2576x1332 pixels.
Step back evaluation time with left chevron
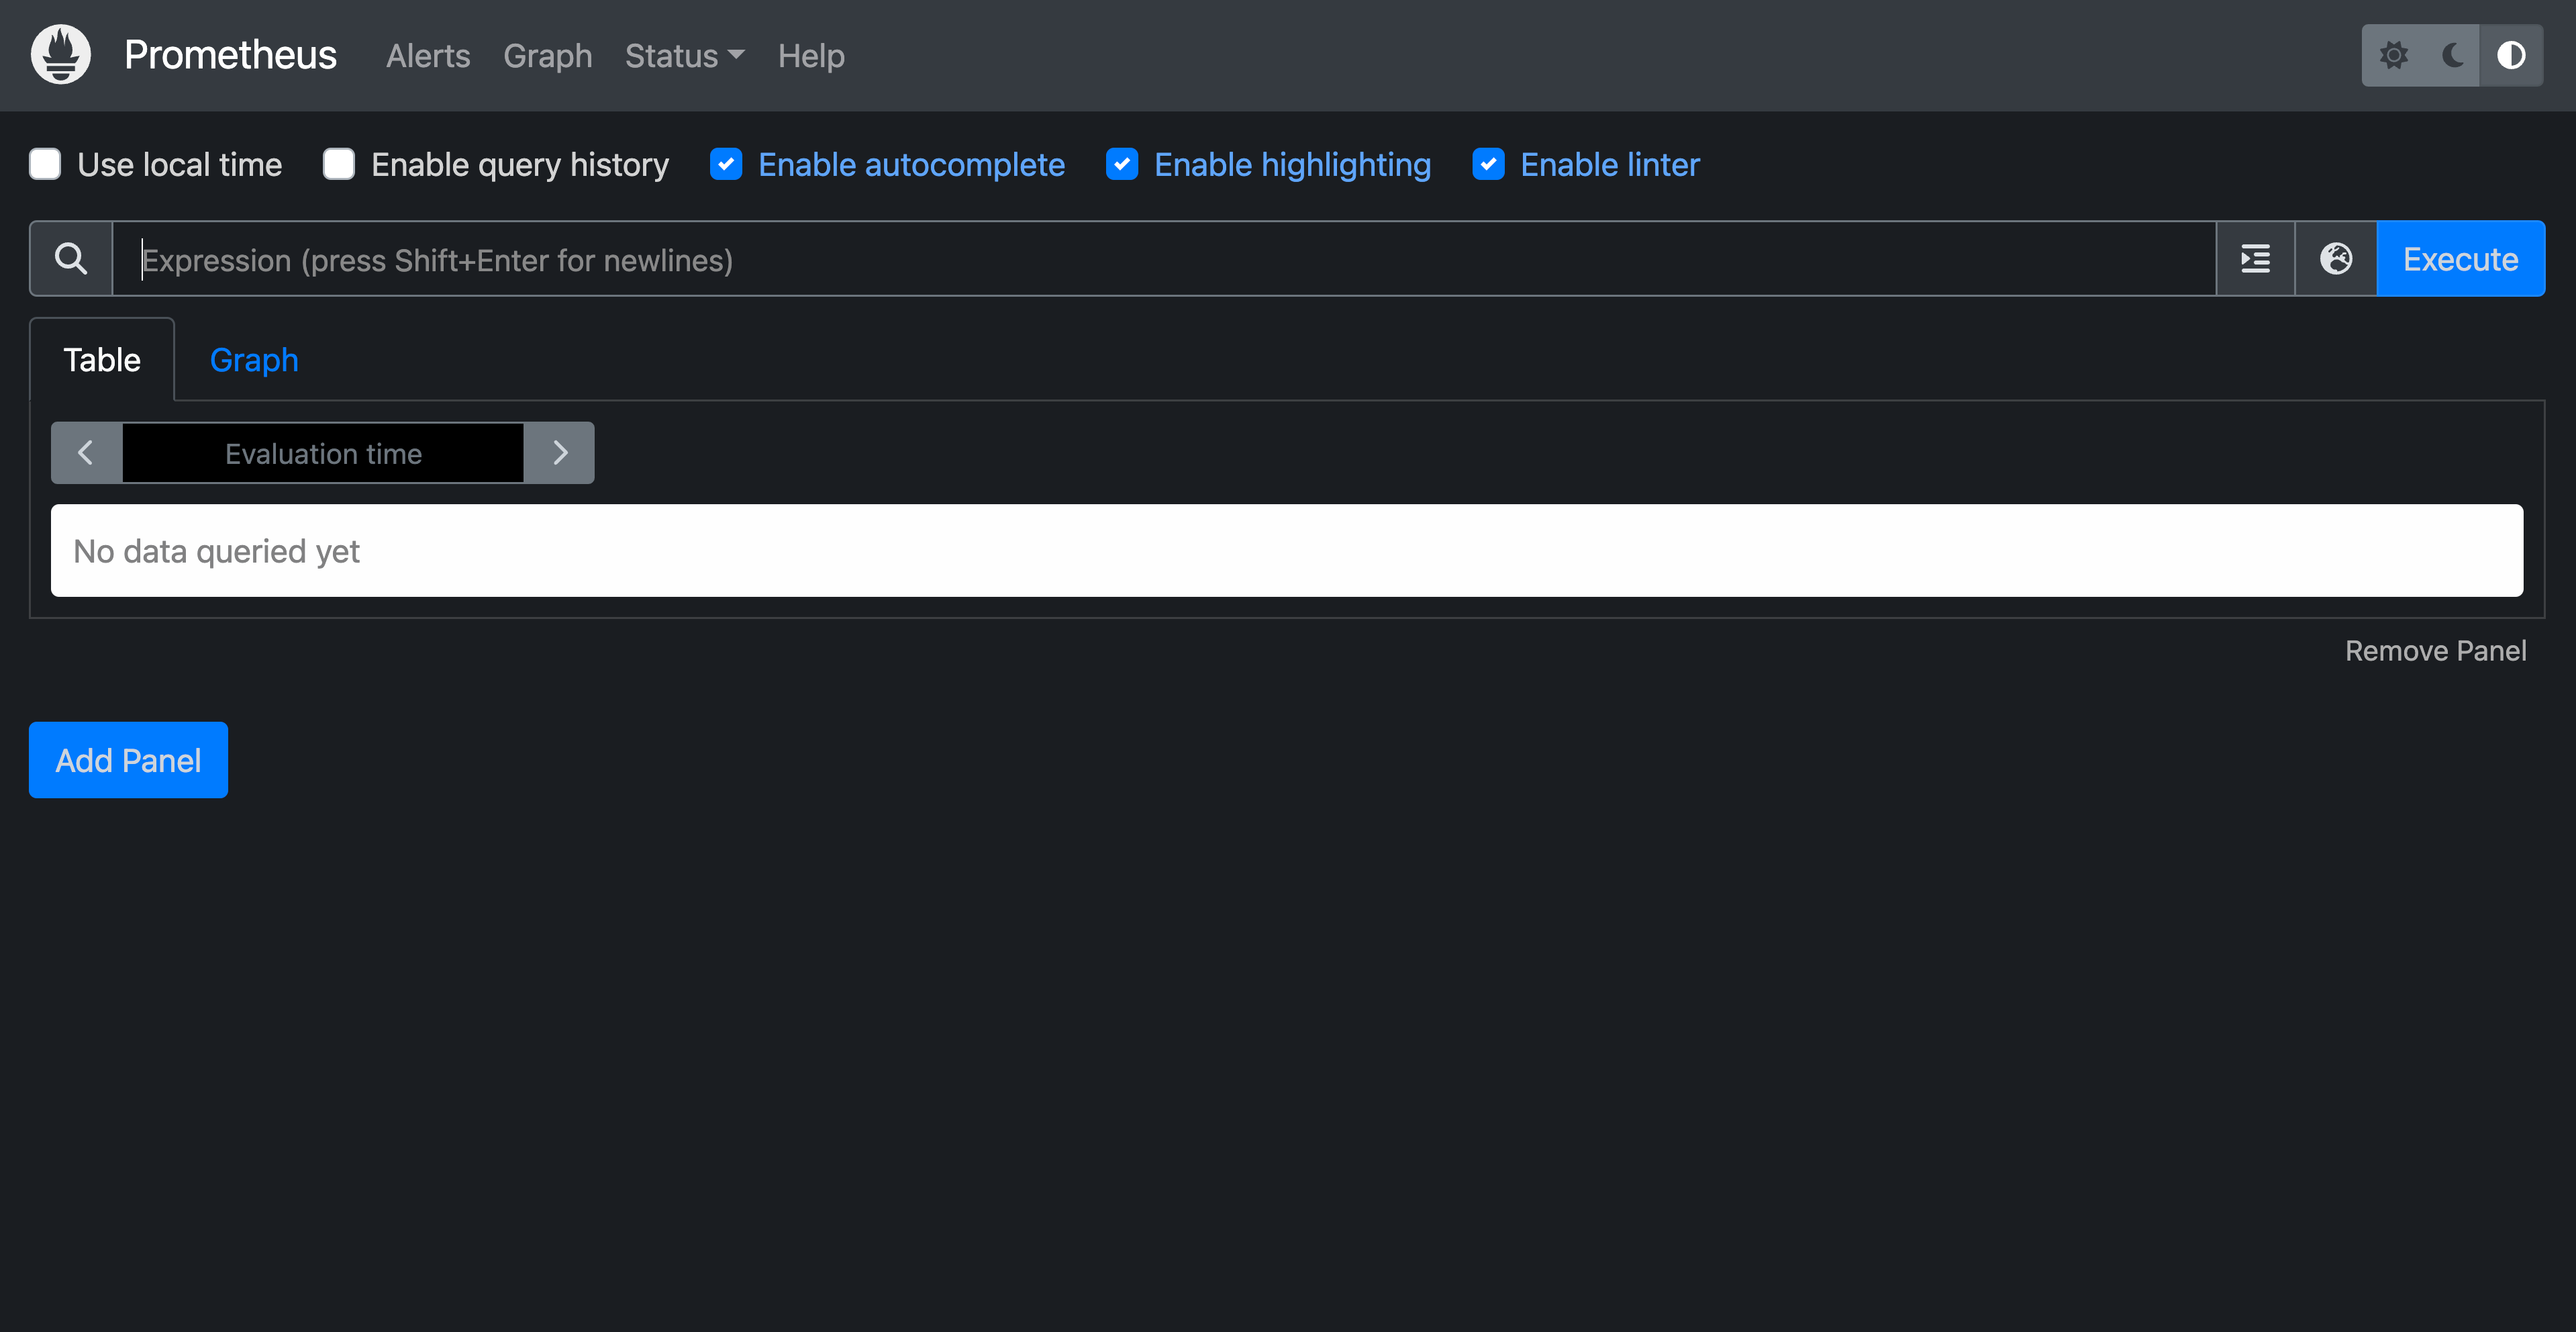tap(85, 452)
